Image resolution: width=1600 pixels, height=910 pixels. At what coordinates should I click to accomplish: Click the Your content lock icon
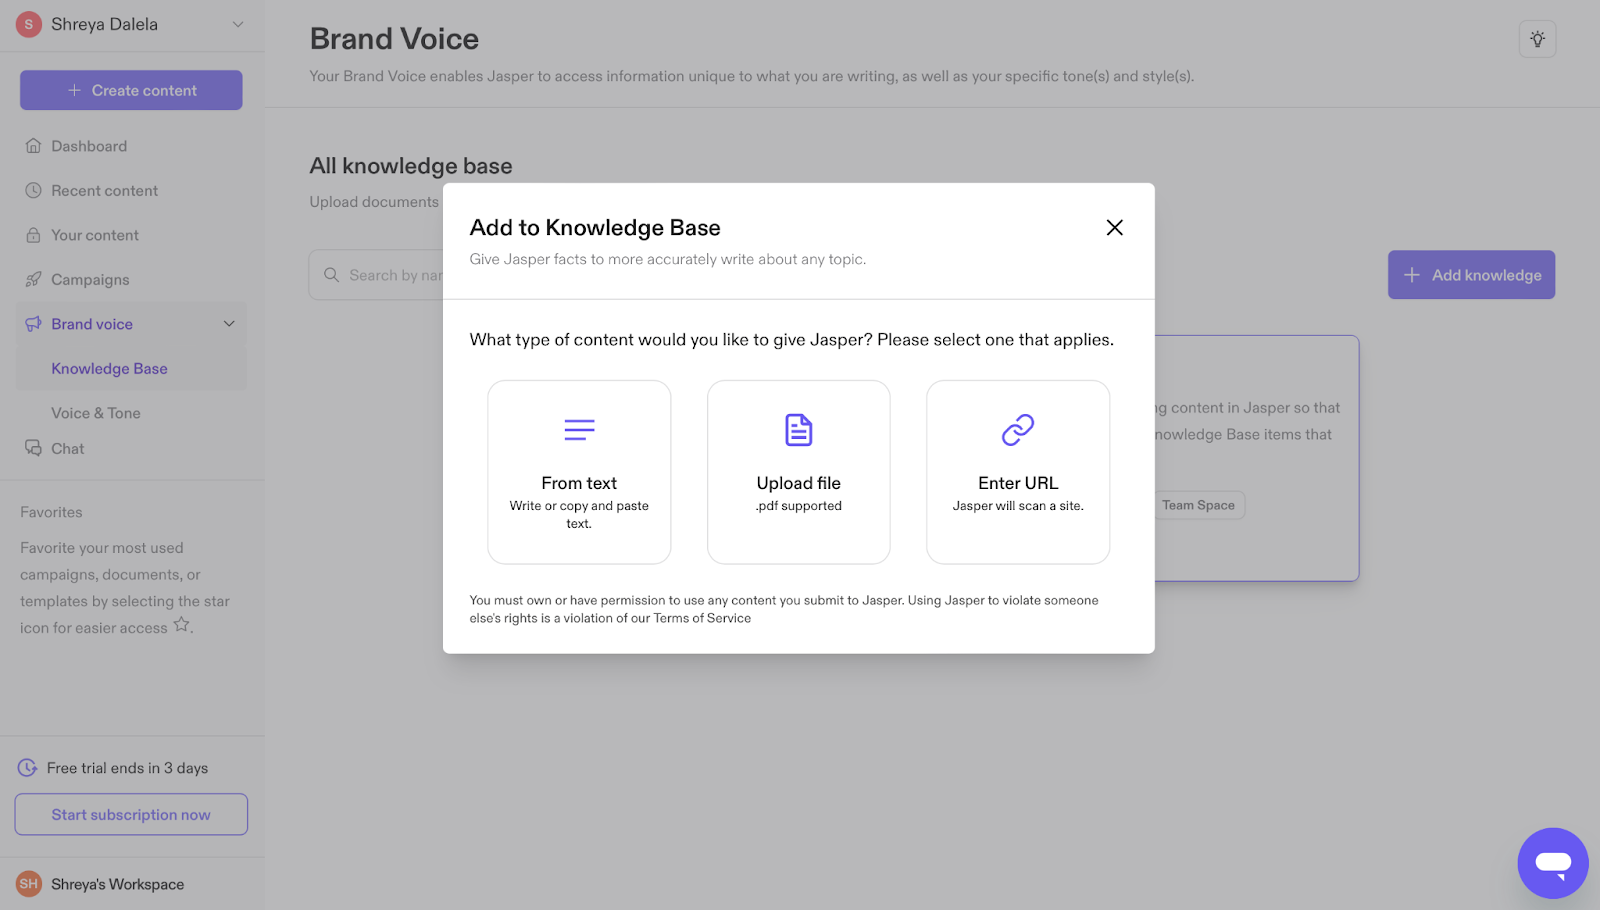(33, 235)
